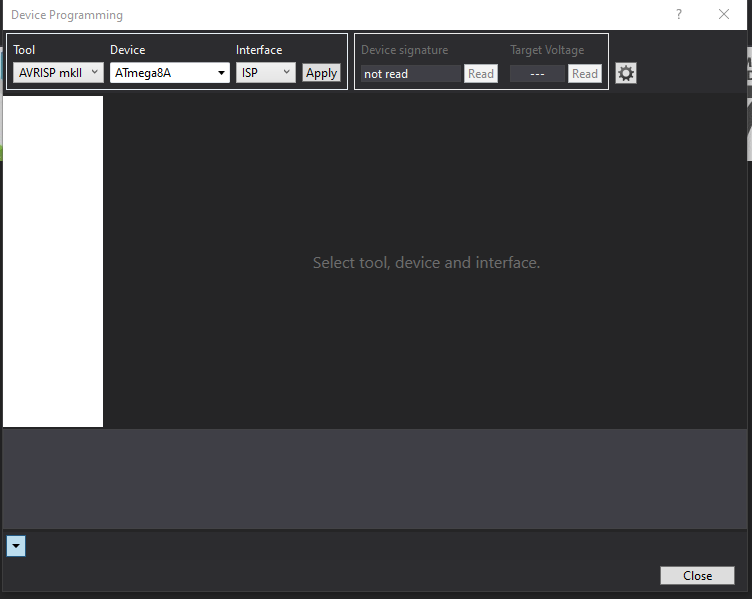Click the Device Programming window title
Viewport: 752px width, 599px height.
click(67, 15)
